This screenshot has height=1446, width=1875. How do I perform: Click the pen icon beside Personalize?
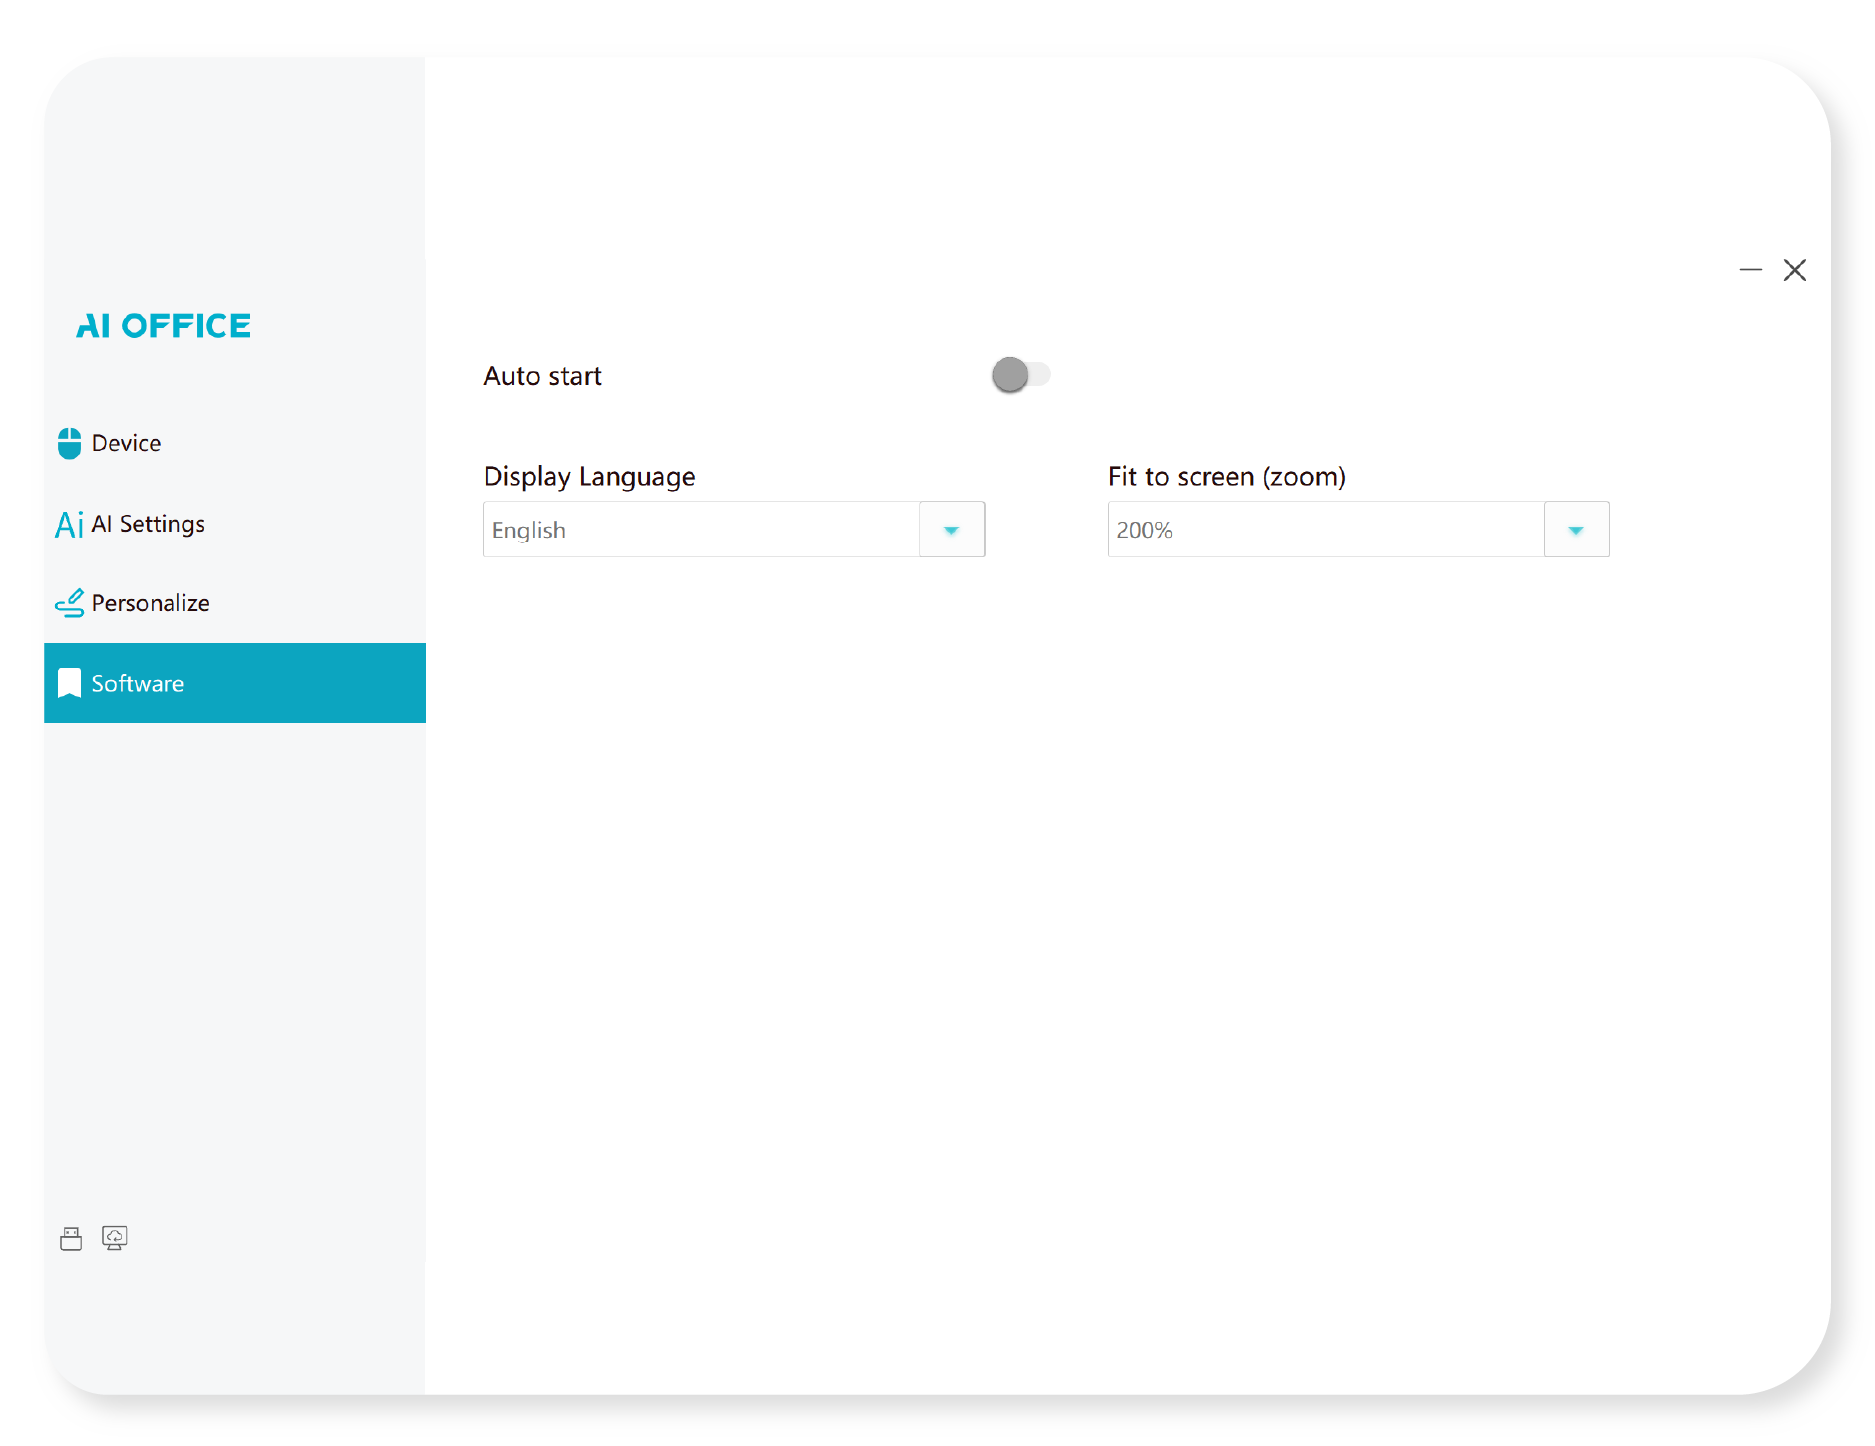click(69, 603)
